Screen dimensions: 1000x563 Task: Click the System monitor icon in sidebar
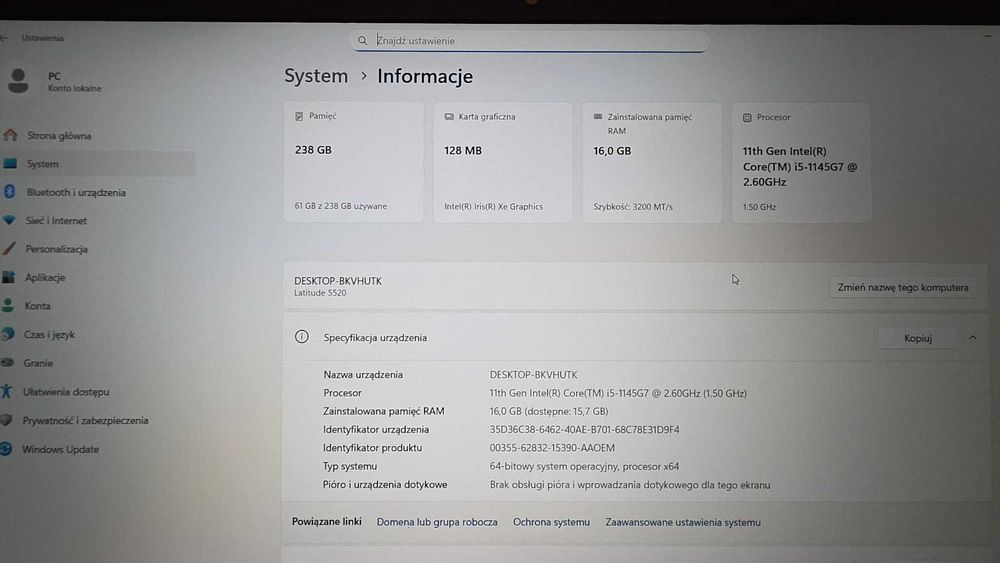pyautogui.click(x=10, y=164)
